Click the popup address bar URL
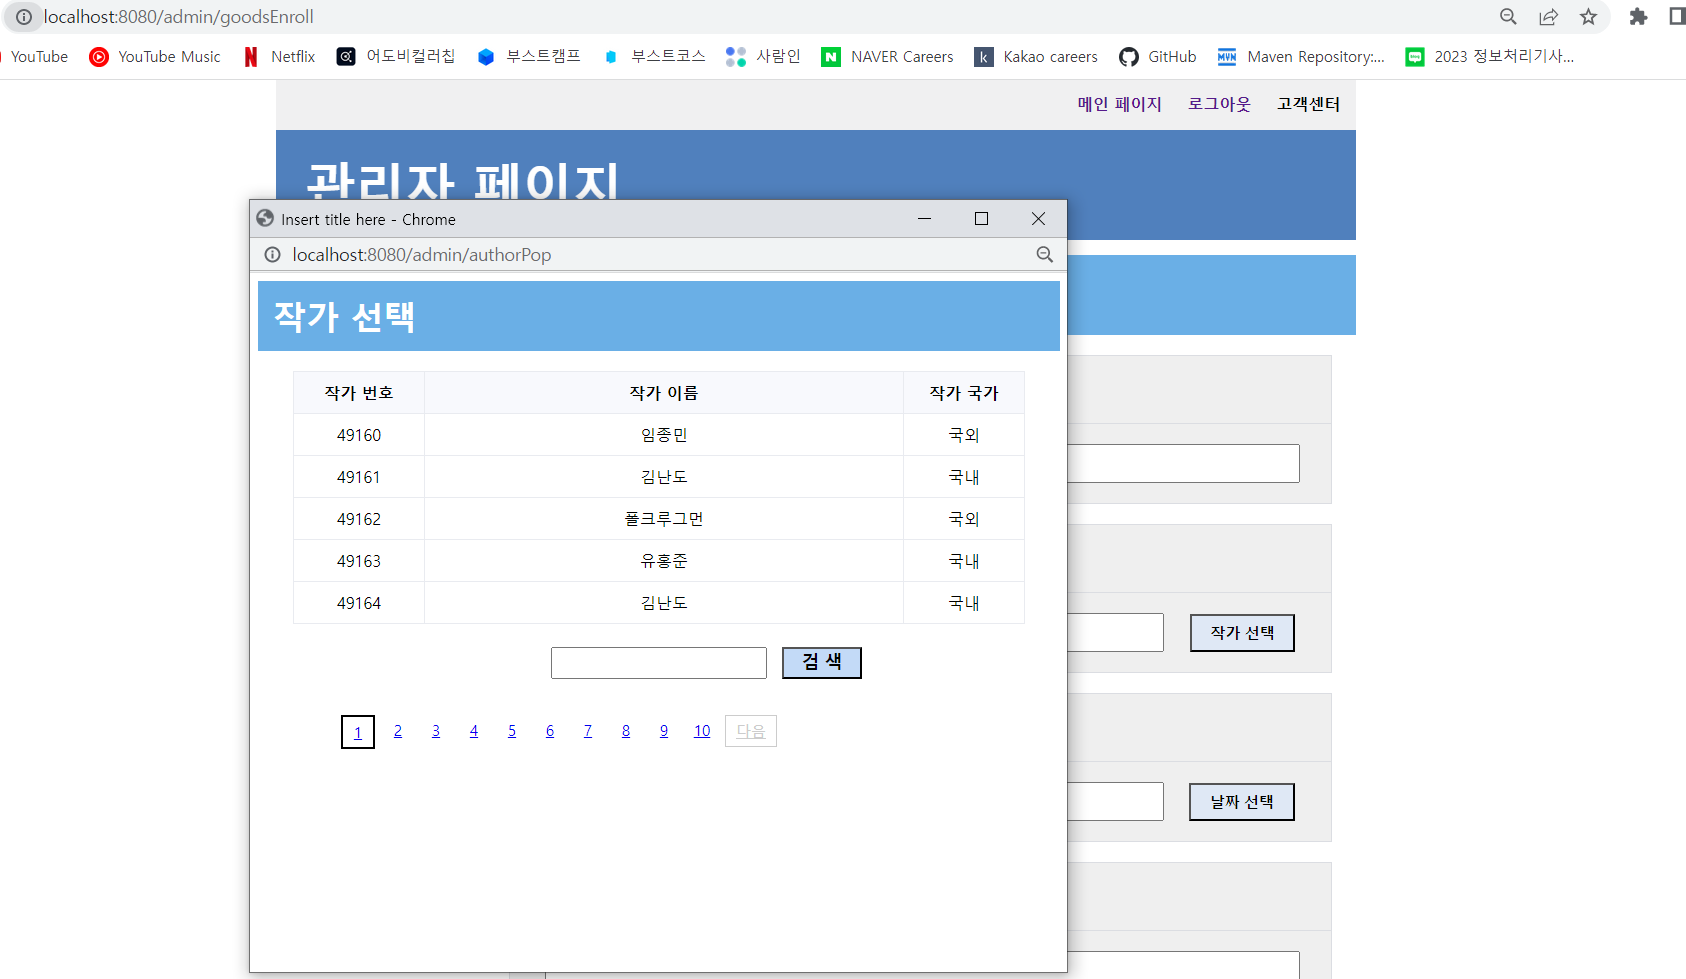The height and width of the screenshot is (979, 1686). [x=422, y=255]
